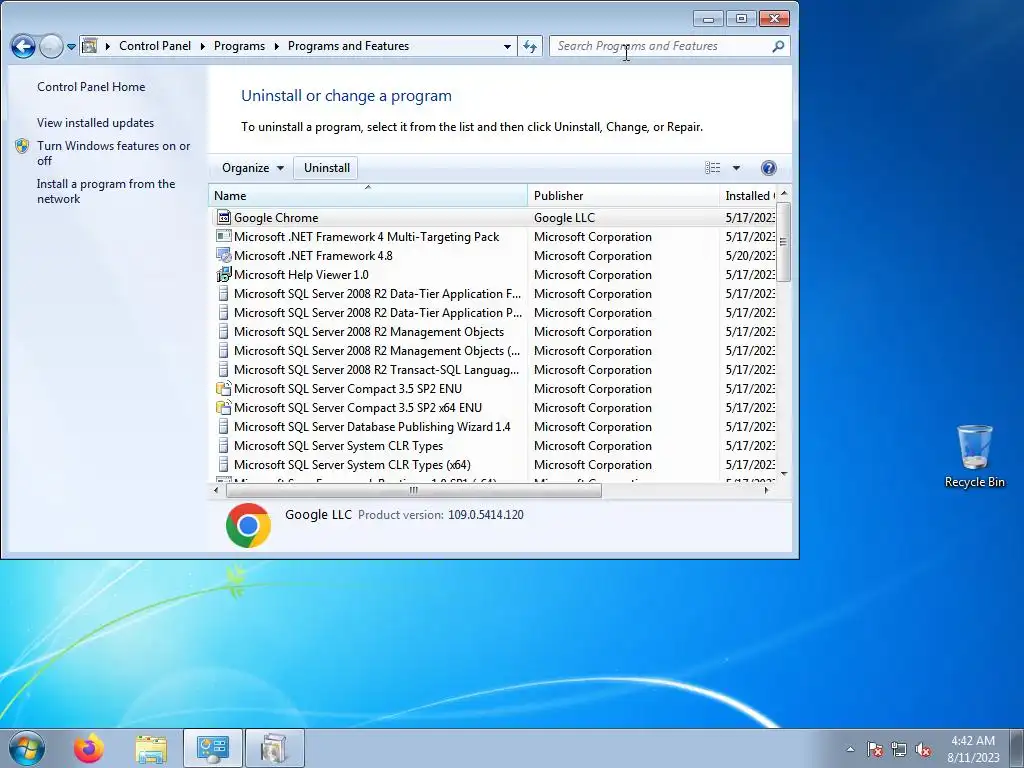Click Google LLC publisher cell

tap(564, 218)
